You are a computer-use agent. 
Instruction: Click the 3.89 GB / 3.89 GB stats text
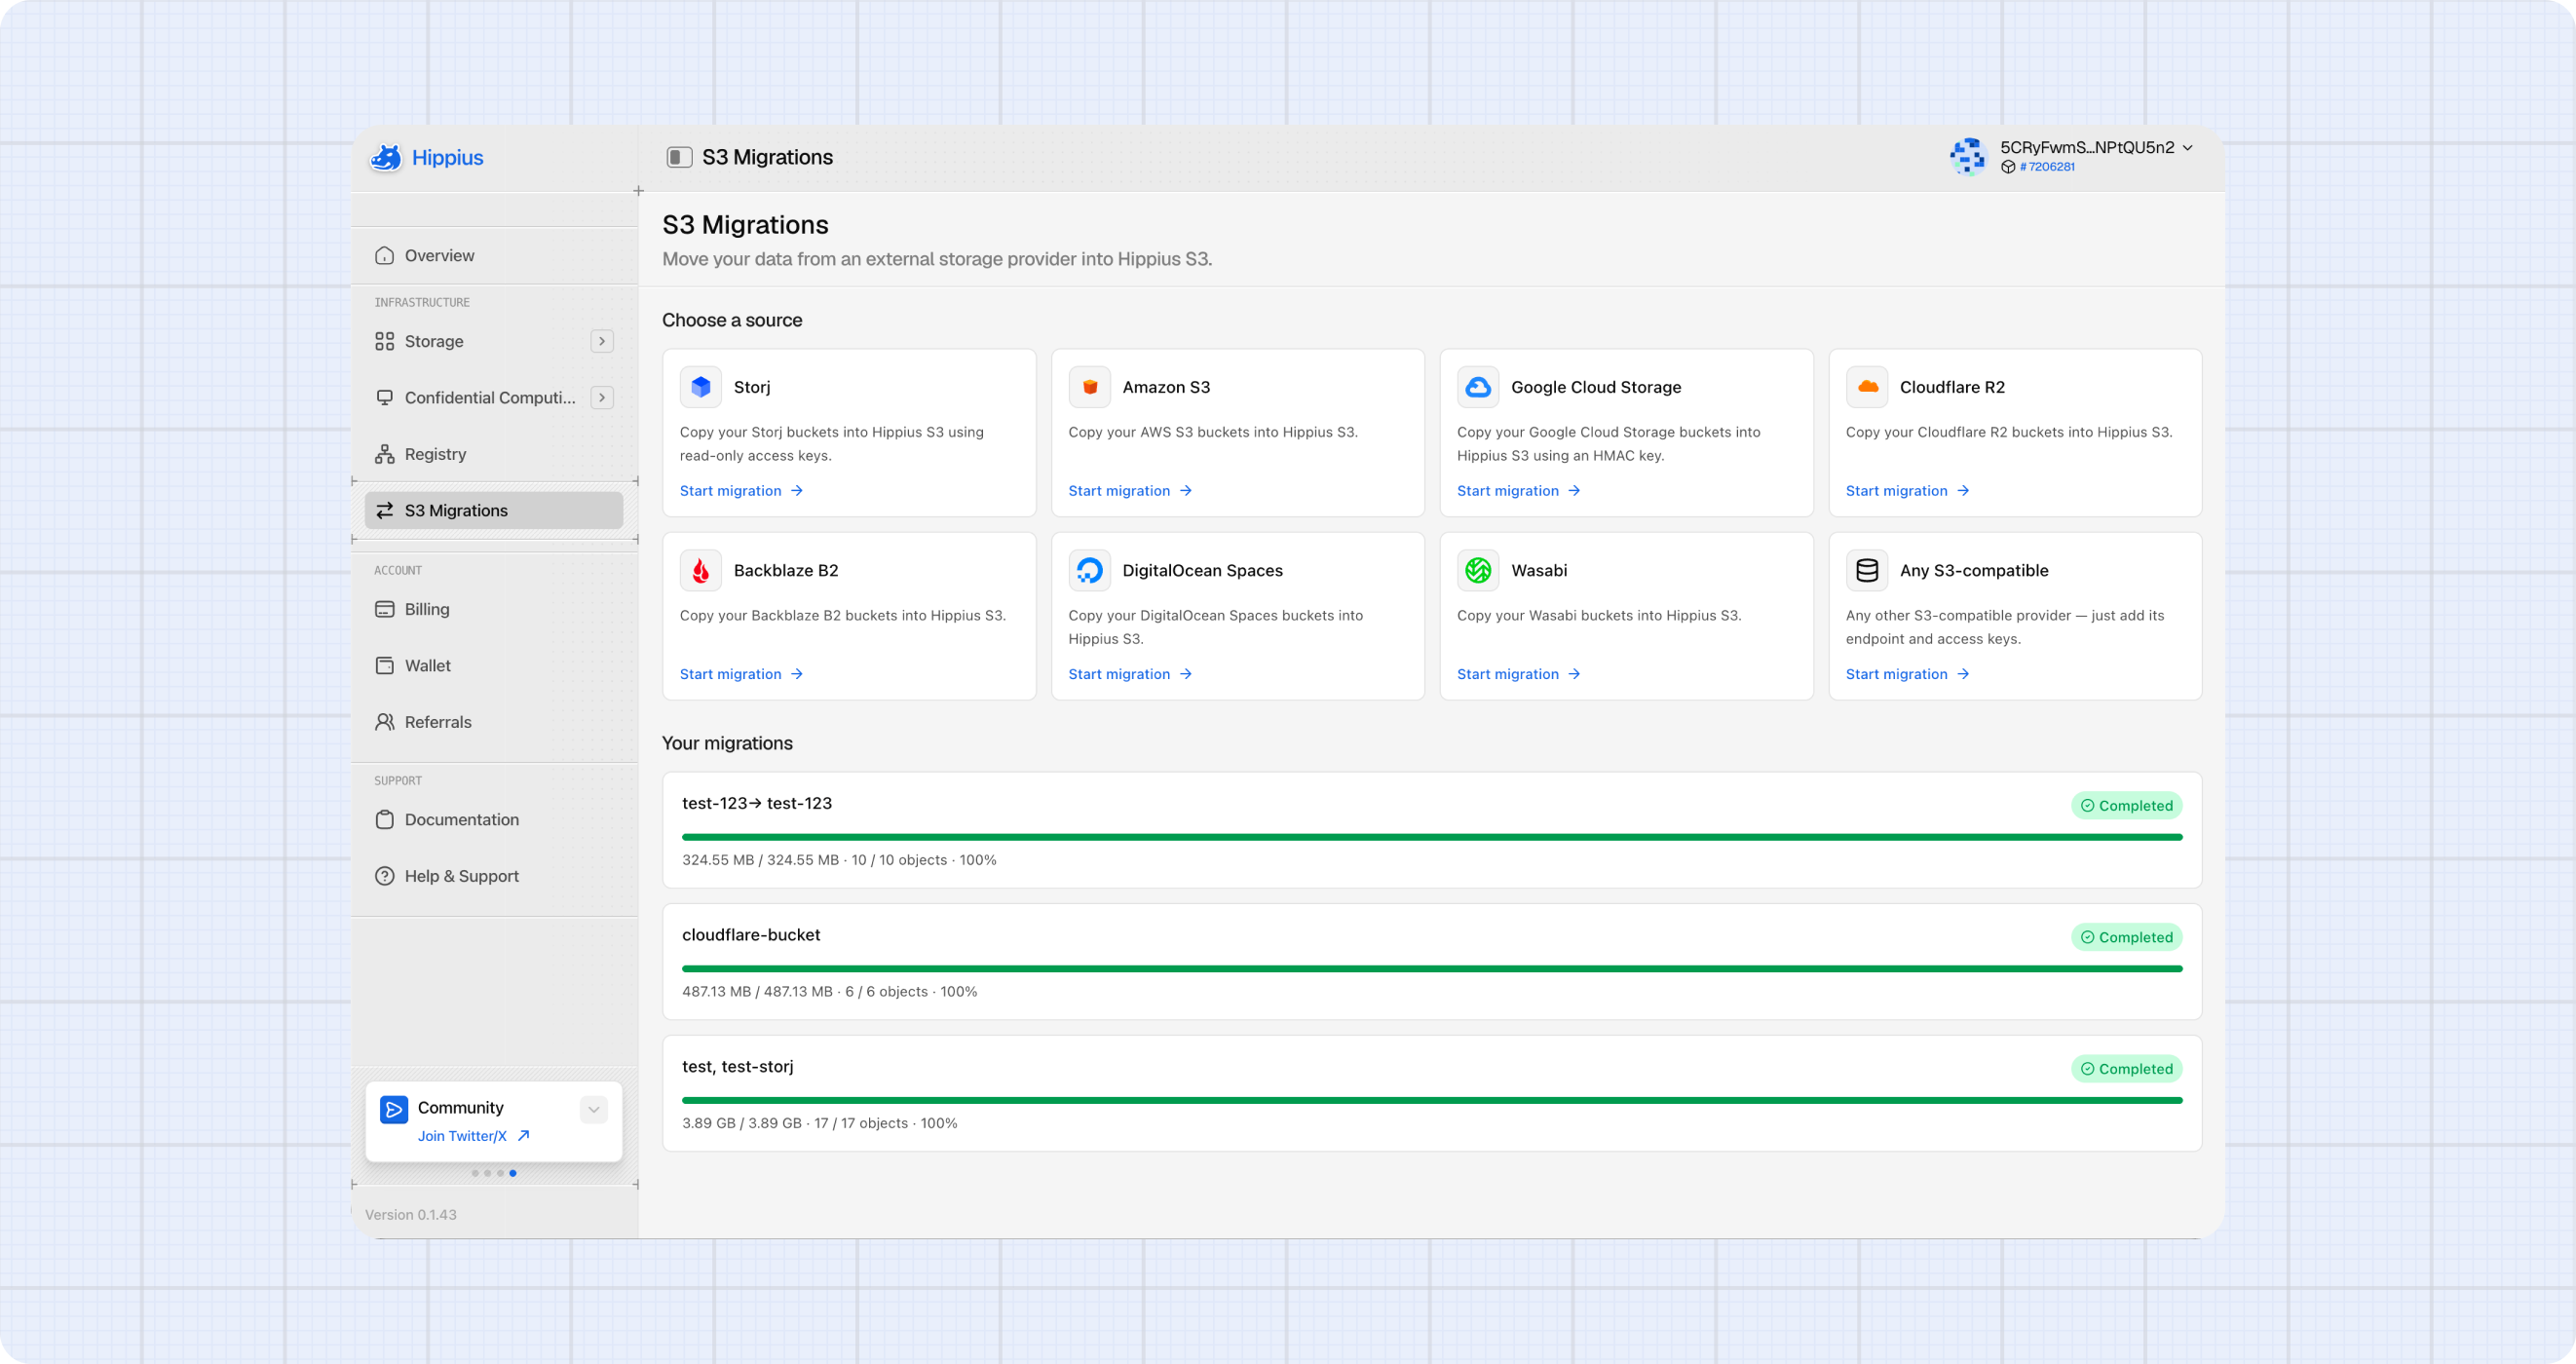coord(819,1123)
